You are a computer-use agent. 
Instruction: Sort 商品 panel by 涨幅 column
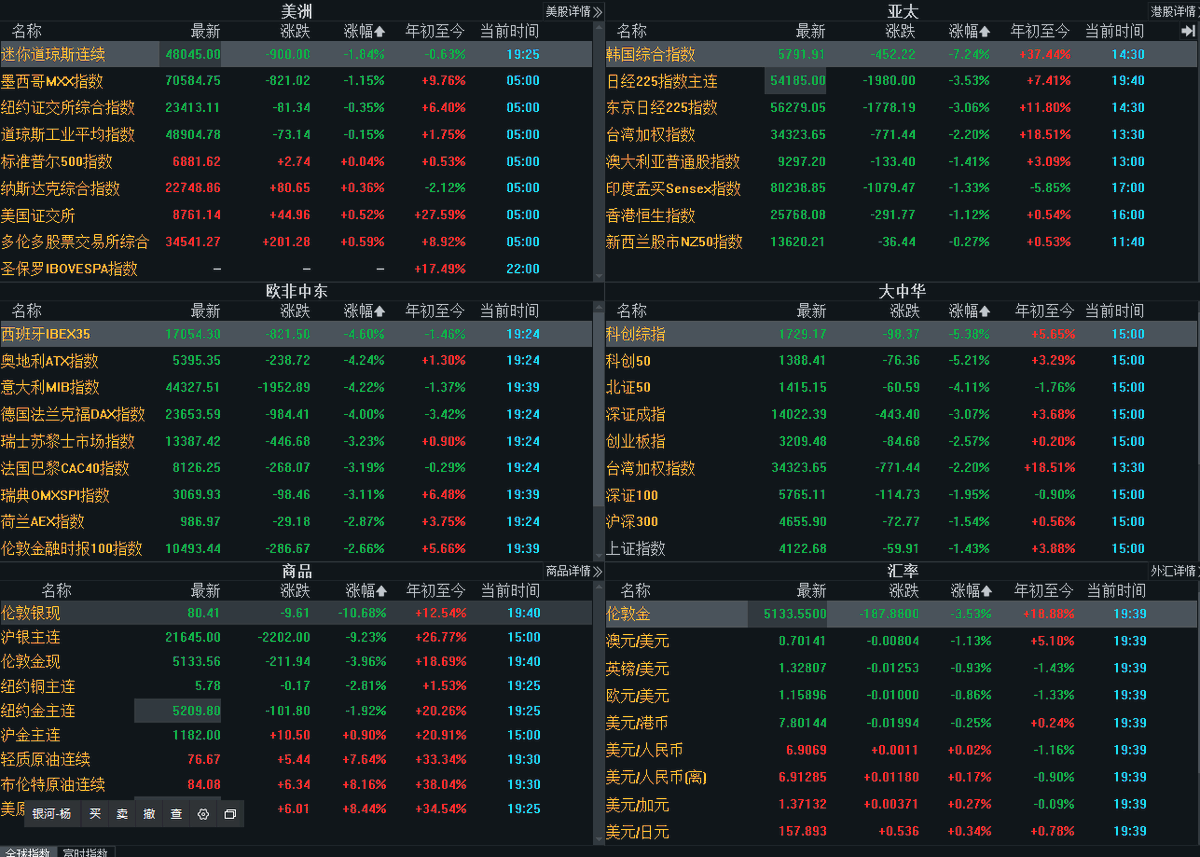click(366, 590)
